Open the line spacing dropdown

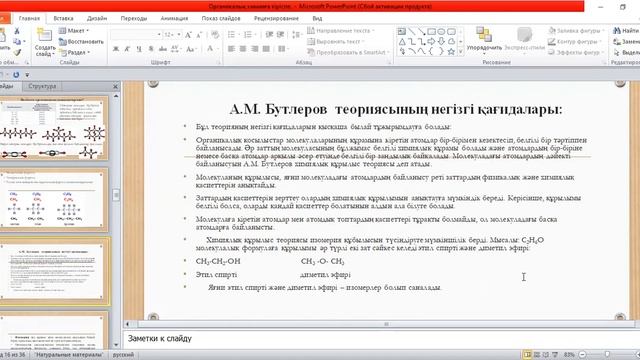[297, 35]
